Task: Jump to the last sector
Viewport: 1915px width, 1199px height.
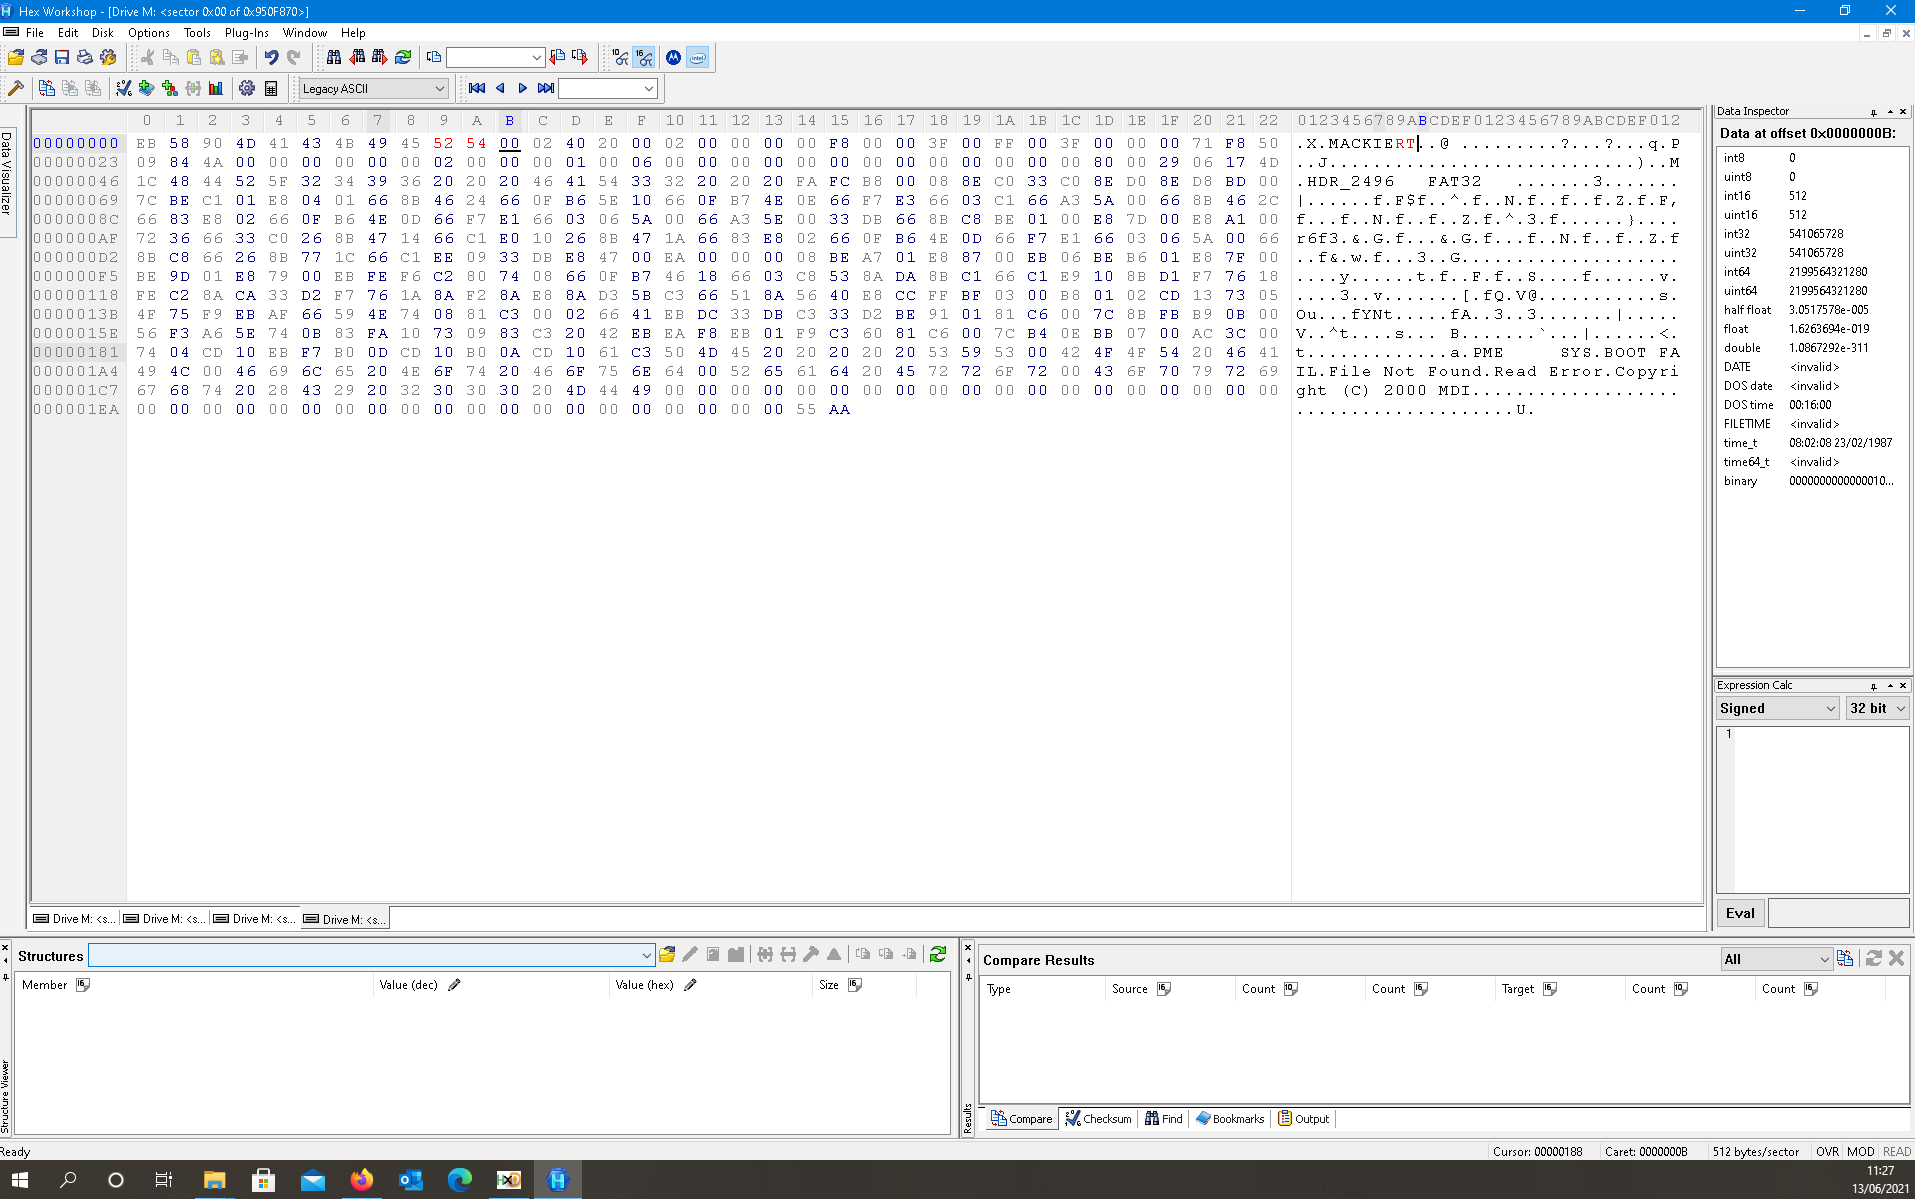Action: click(x=546, y=89)
